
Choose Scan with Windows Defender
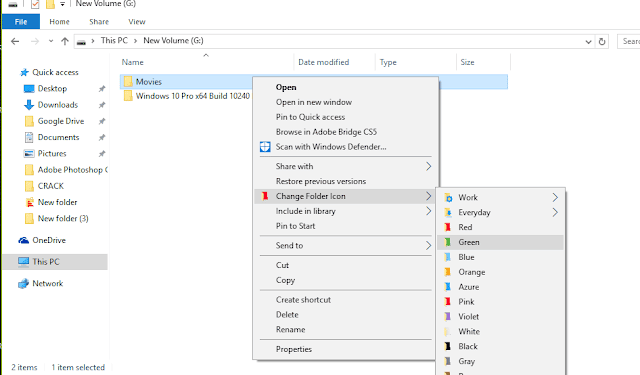click(x=345, y=147)
